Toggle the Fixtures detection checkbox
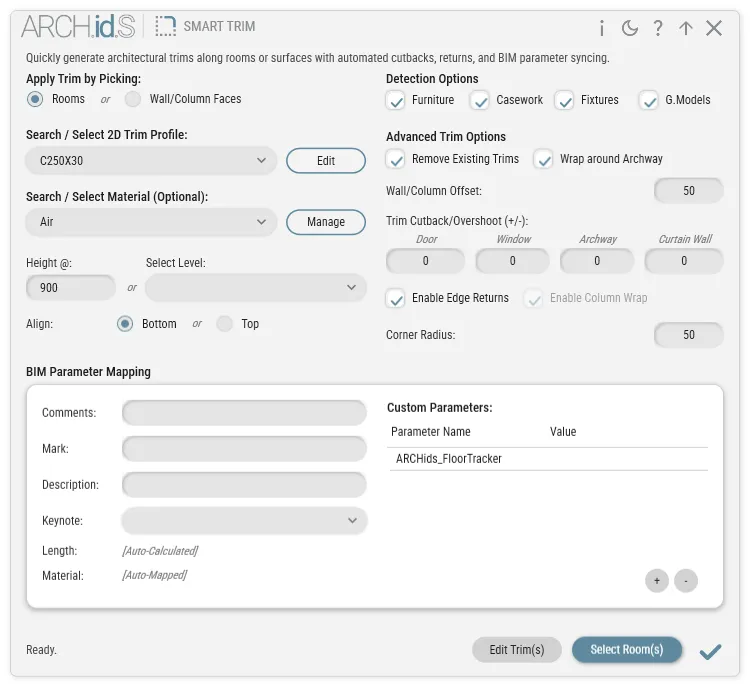The height and width of the screenshot is (687, 750). click(x=564, y=100)
